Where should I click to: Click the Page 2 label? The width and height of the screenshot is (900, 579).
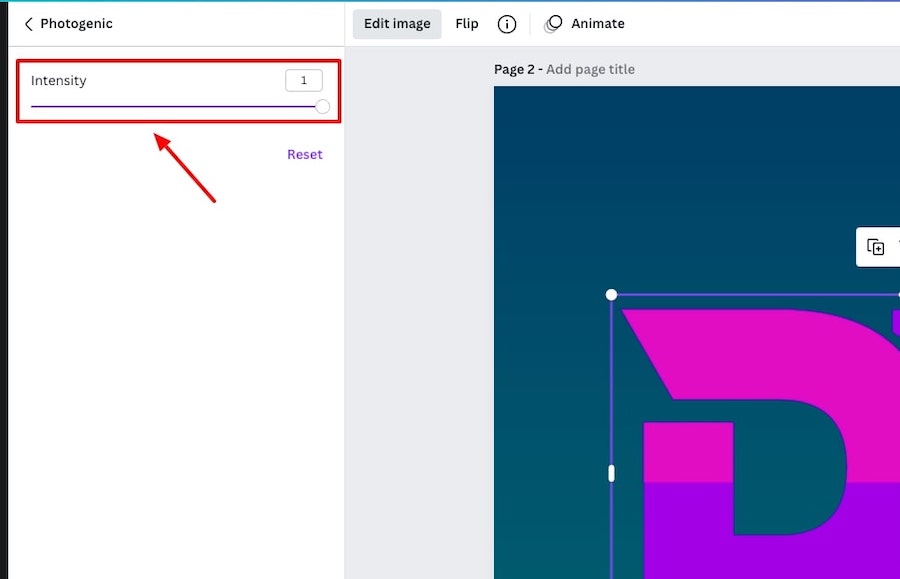(x=516, y=69)
